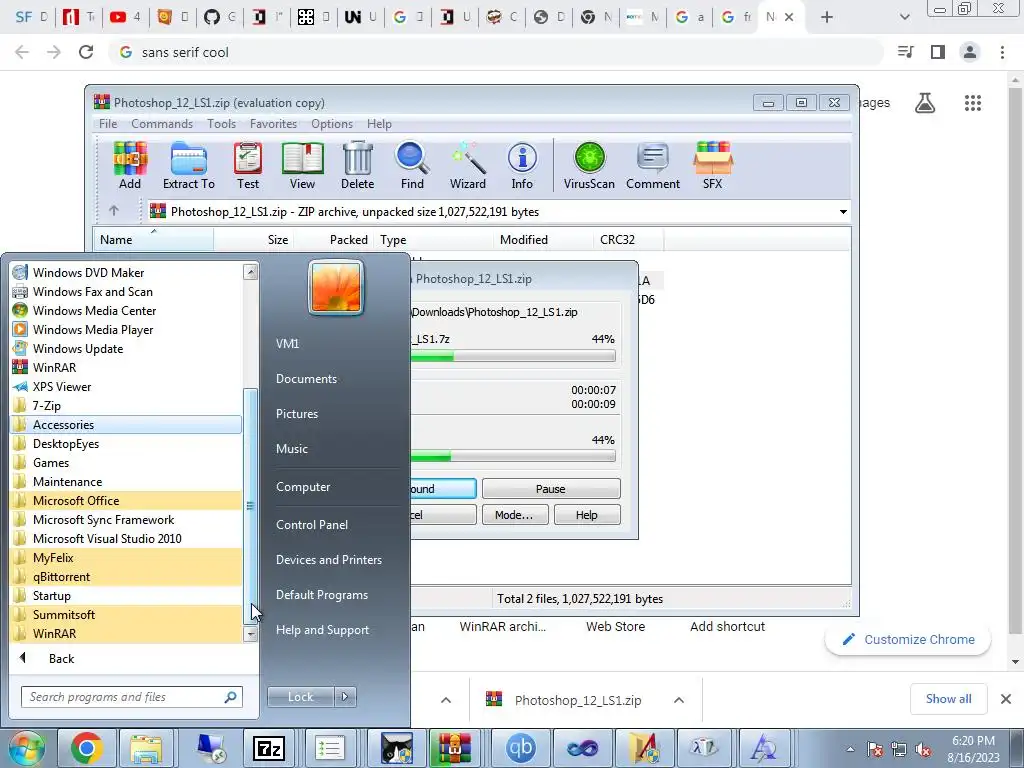Start VirusScan on the archive

point(589,166)
